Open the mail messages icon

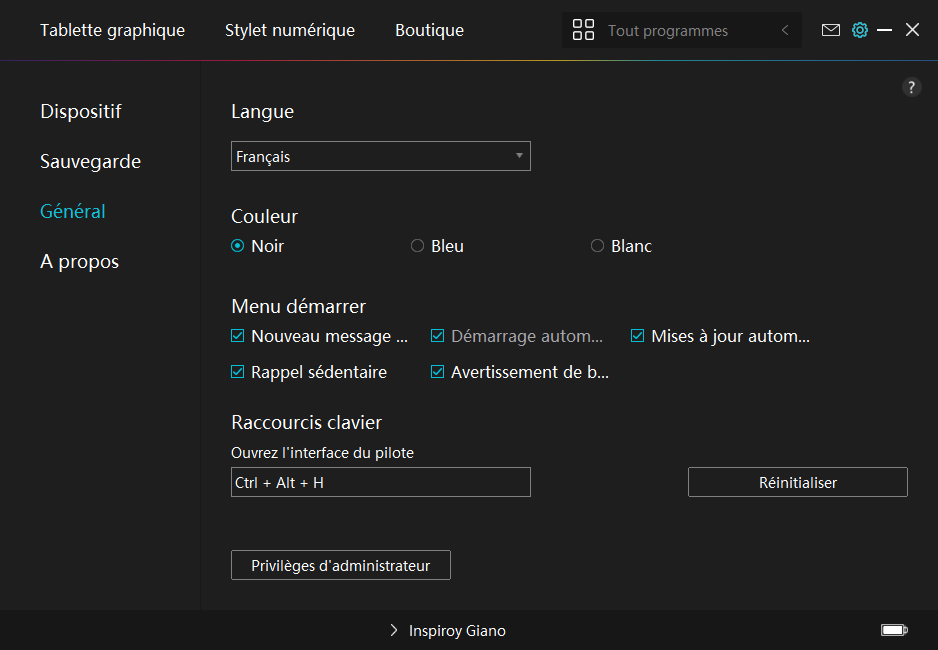[x=830, y=30]
